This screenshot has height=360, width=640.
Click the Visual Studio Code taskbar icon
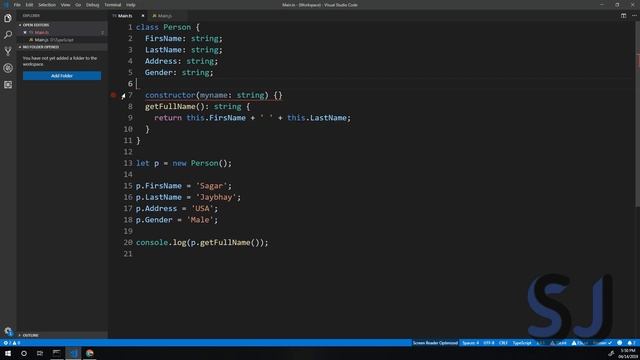point(73,353)
